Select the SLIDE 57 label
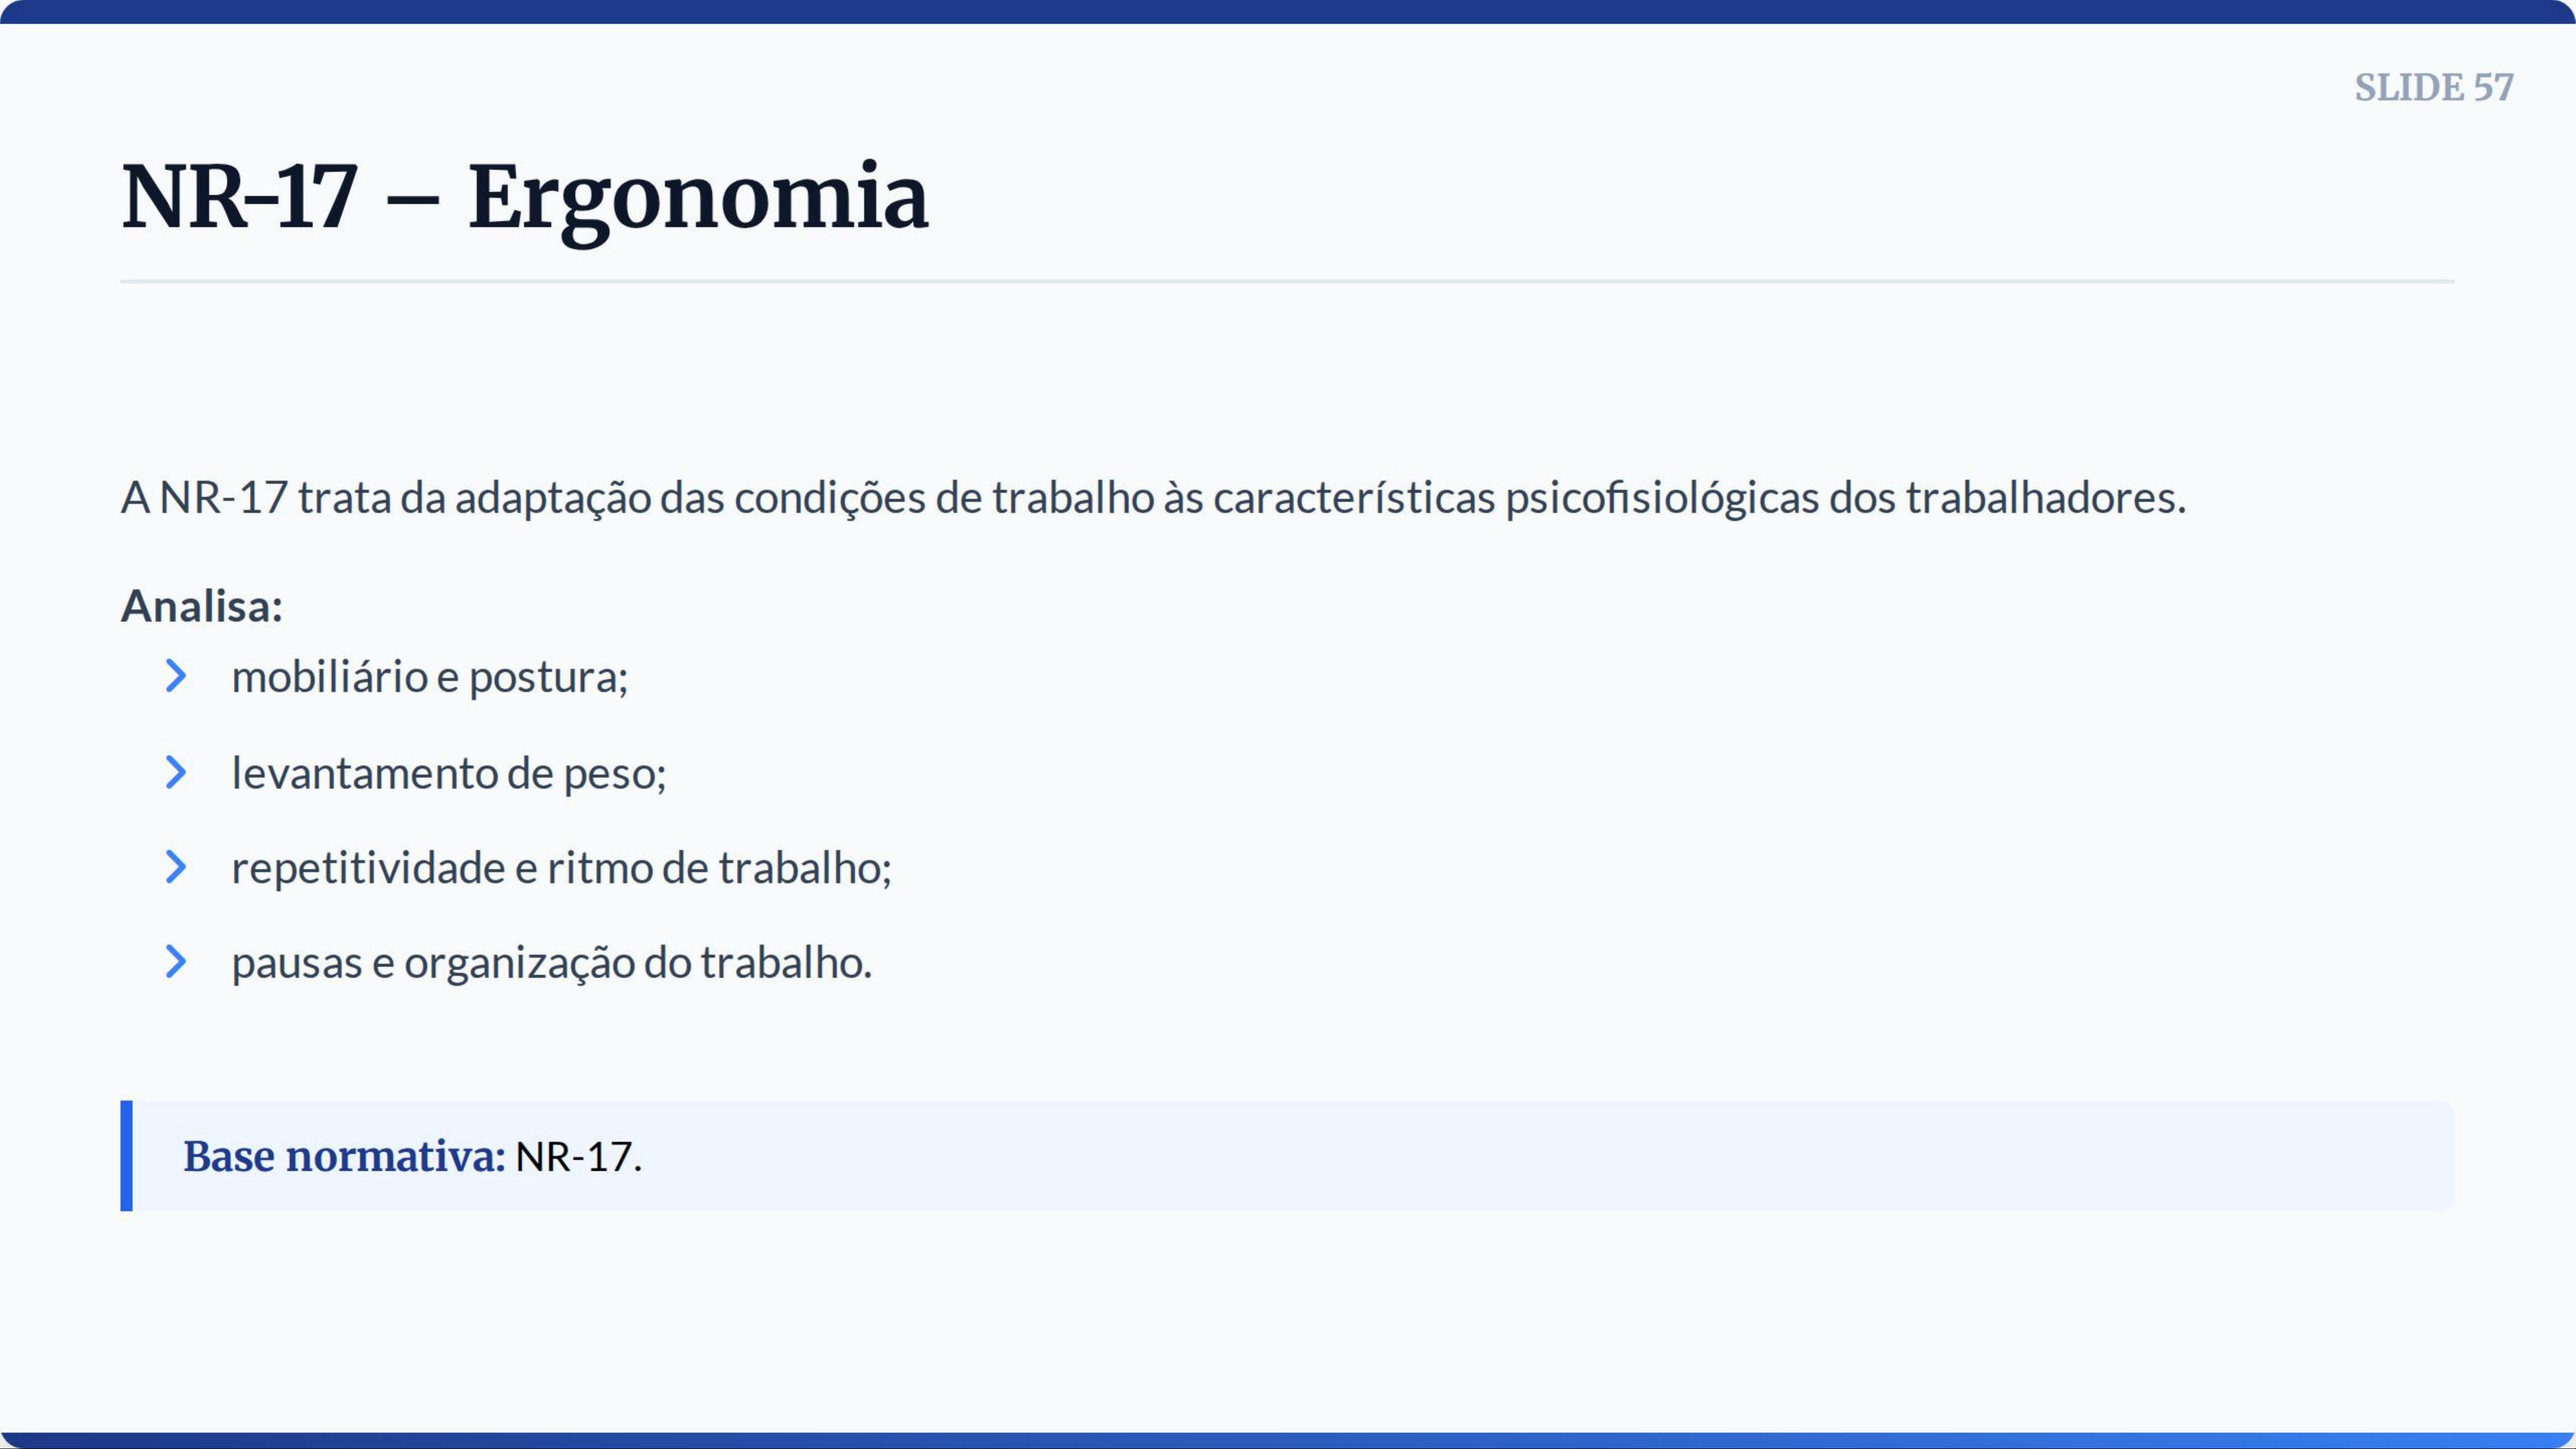The width and height of the screenshot is (2576, 1449). [2433, 88]
